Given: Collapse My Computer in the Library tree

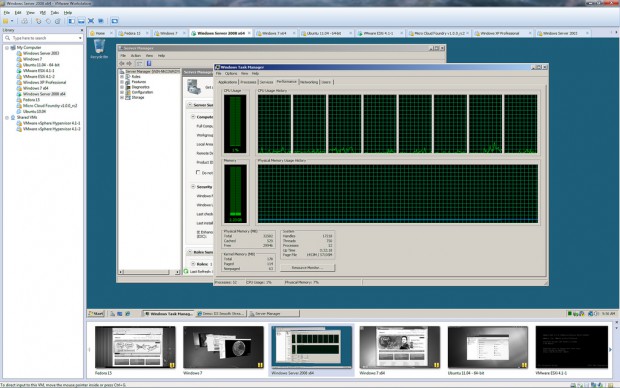Looking at the screenshot, I should click(7, 47).
